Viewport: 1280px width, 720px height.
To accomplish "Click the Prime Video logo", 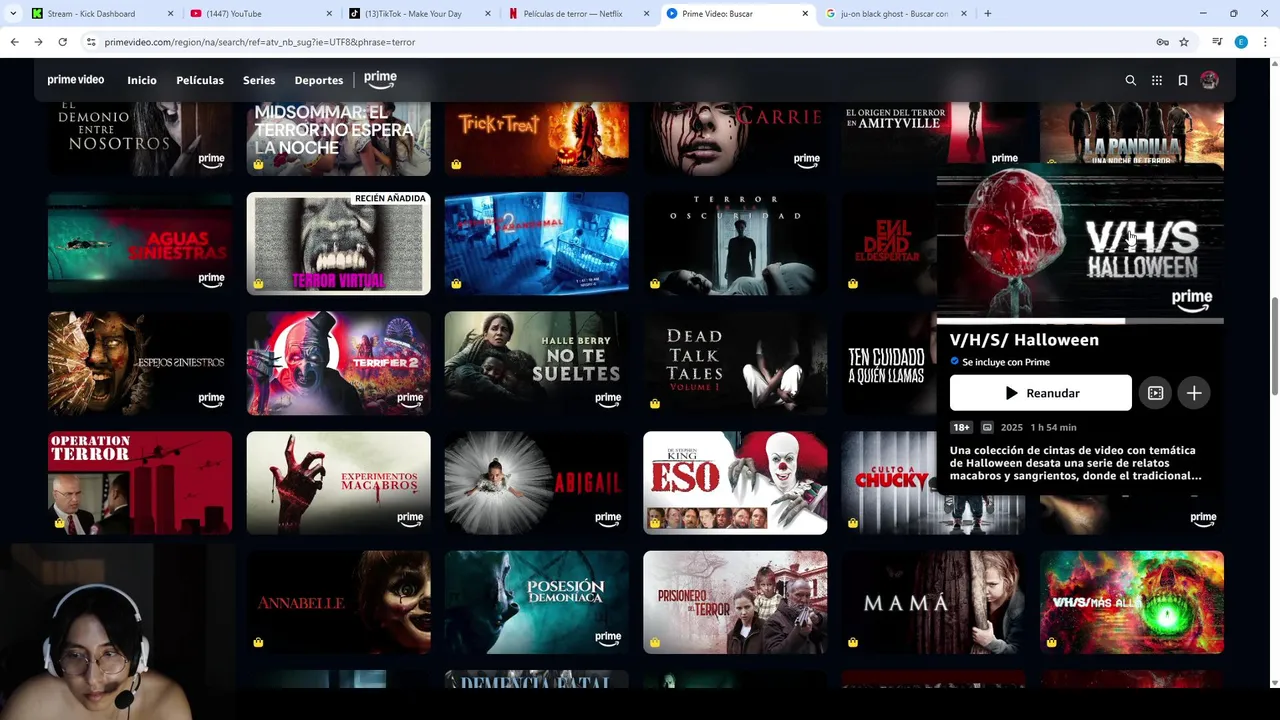I will pyautogui.click(x=75, y=80).
